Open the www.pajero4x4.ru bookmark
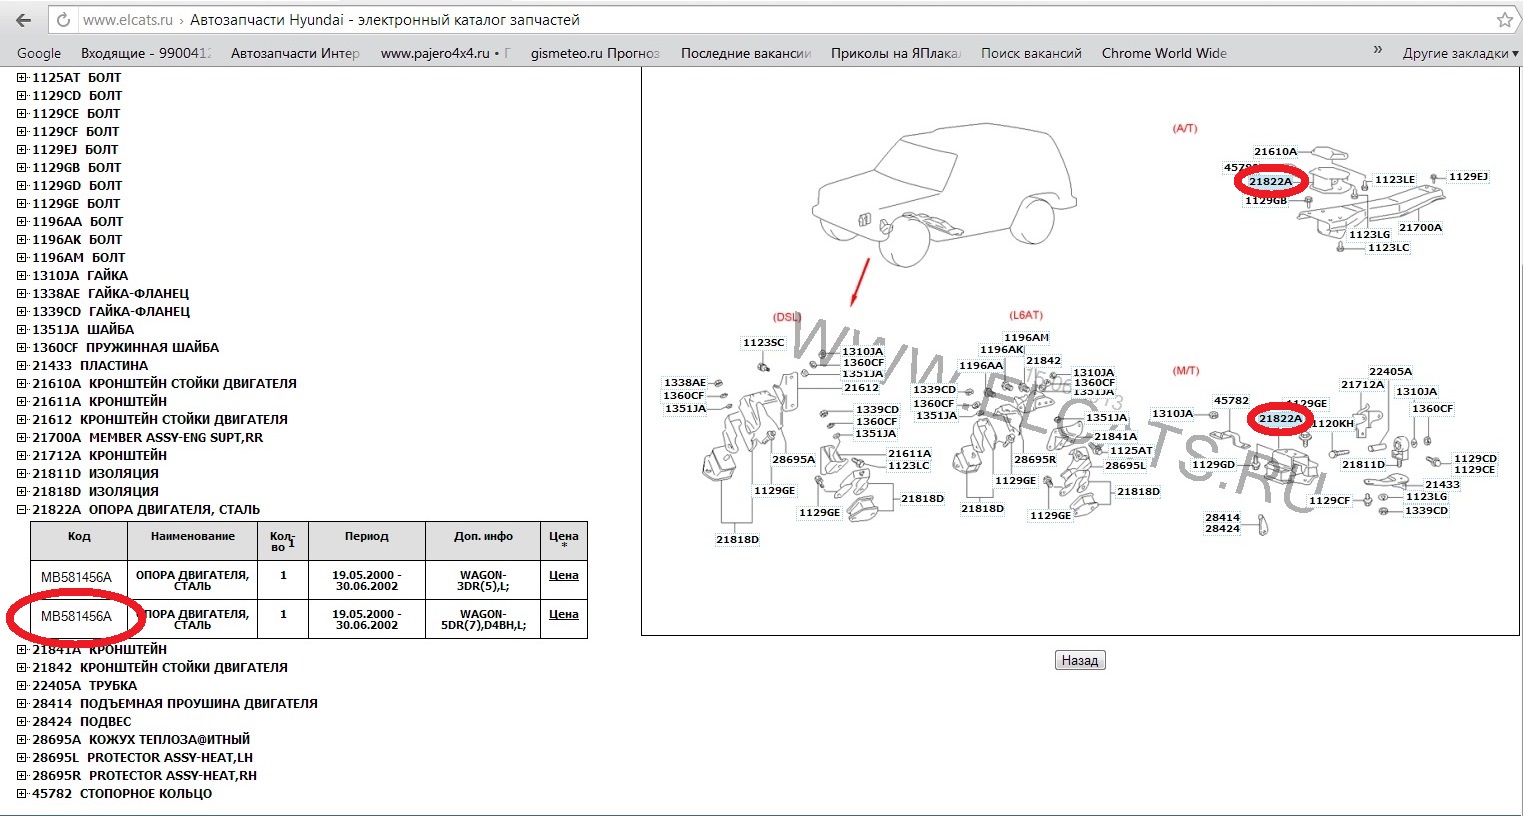 coord(444,53)
